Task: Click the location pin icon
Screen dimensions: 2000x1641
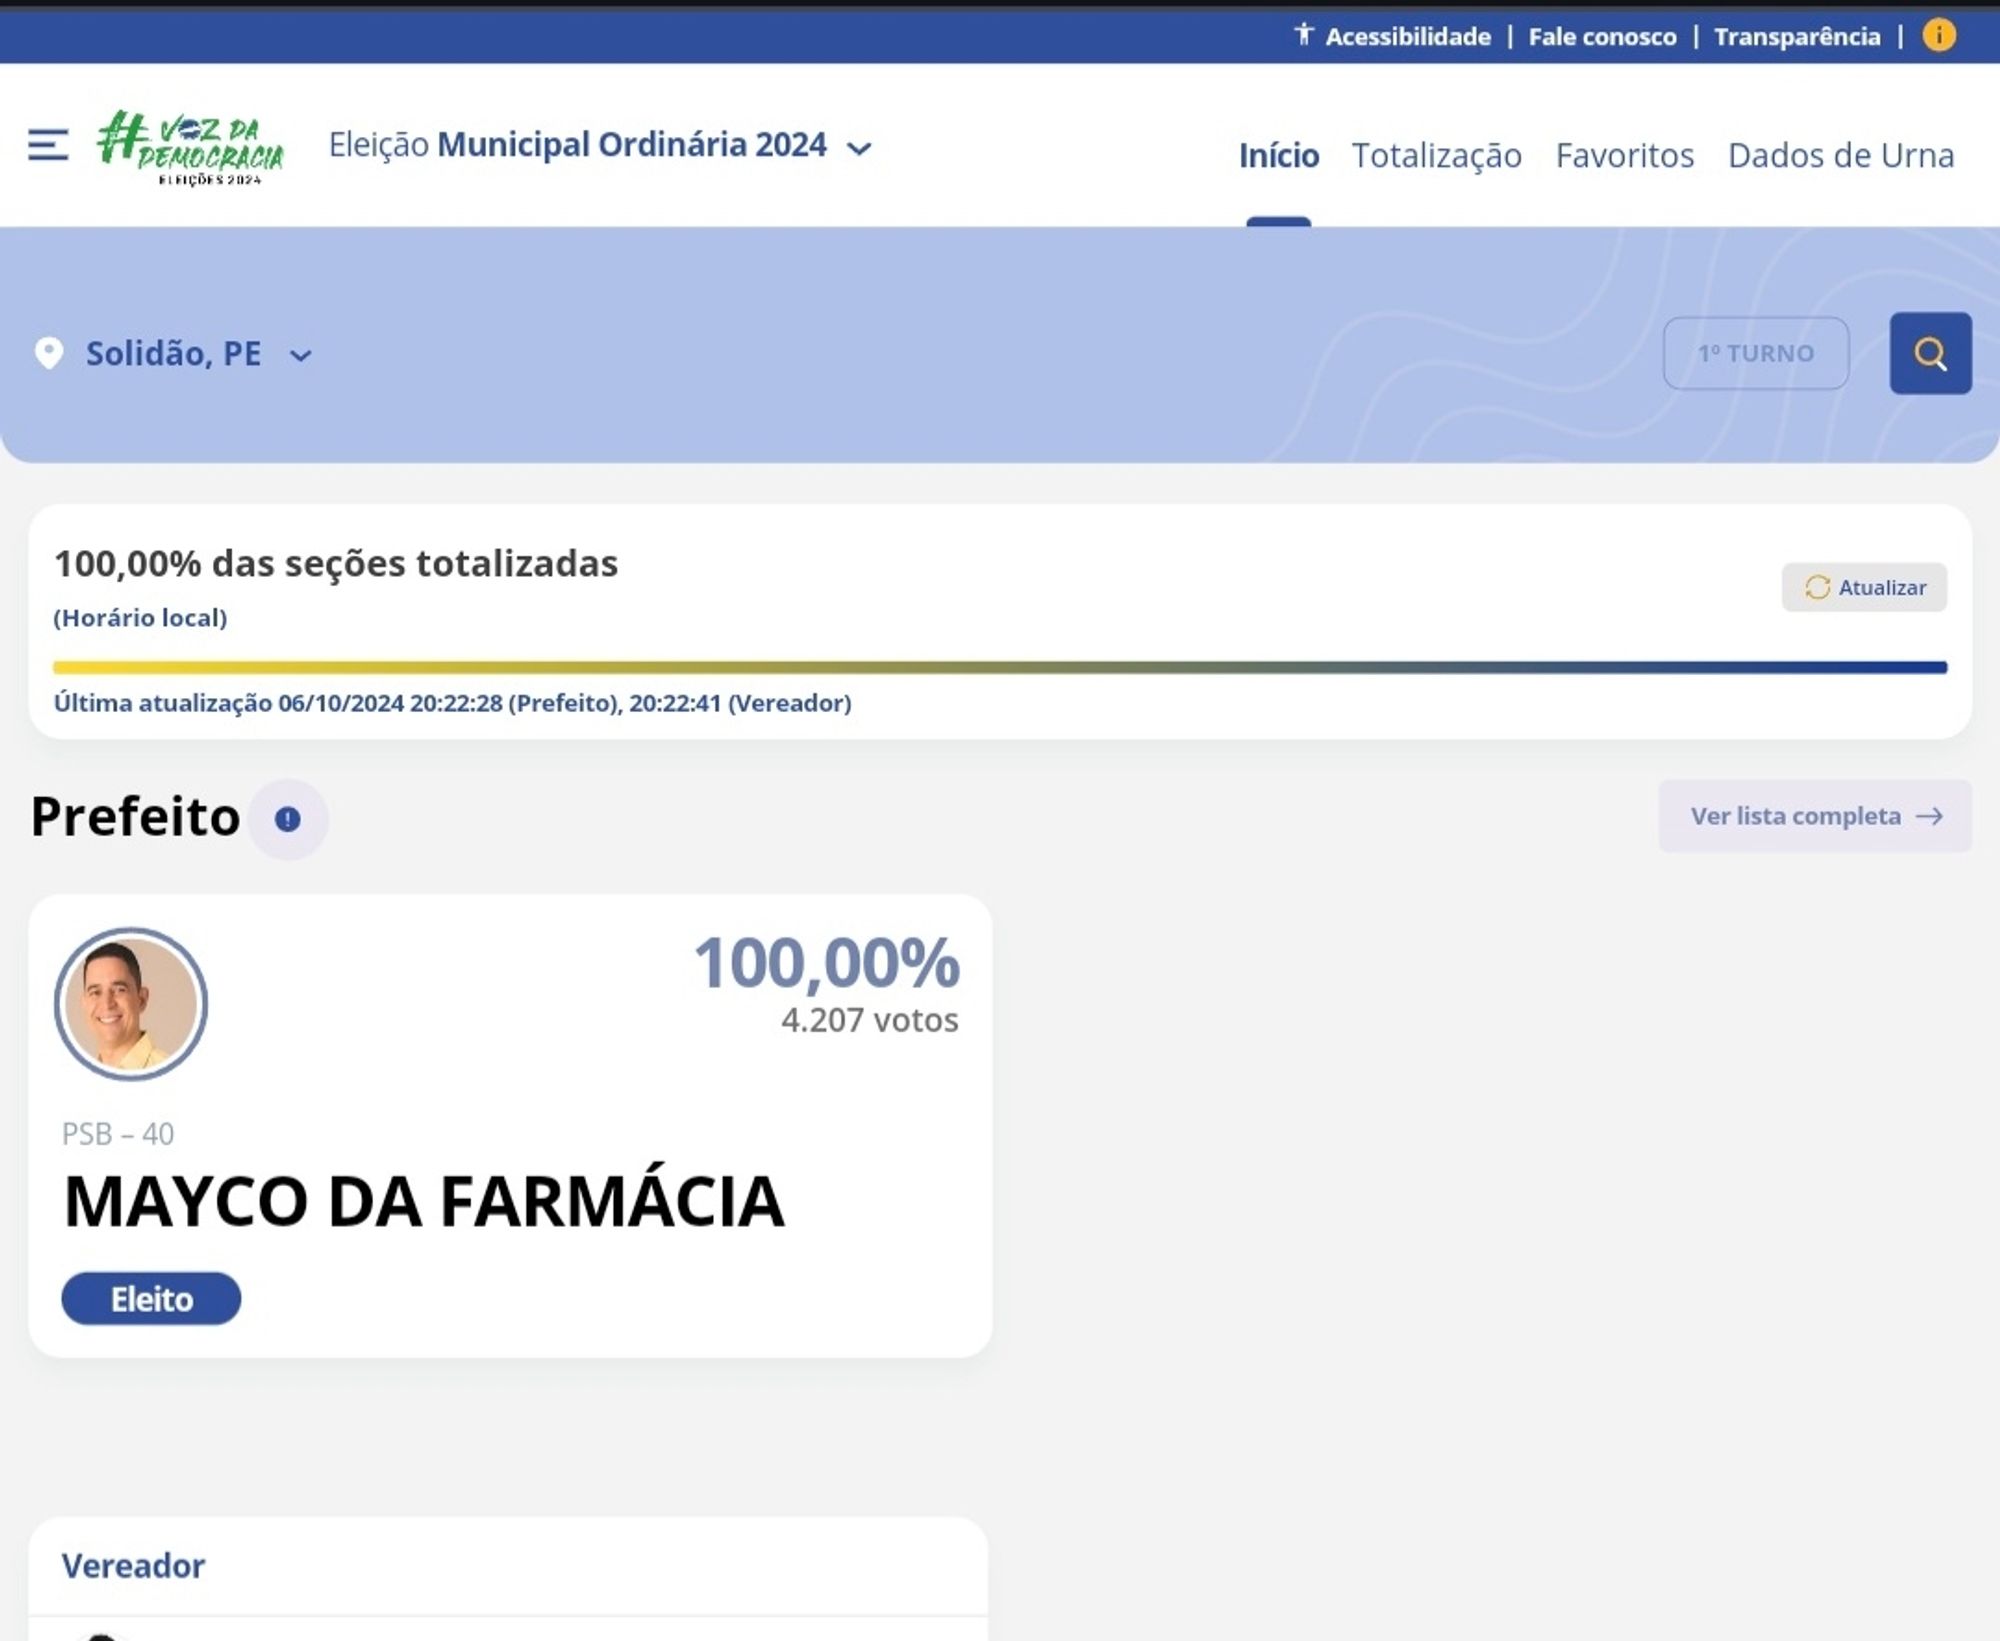Action: [x=49, y=353]
